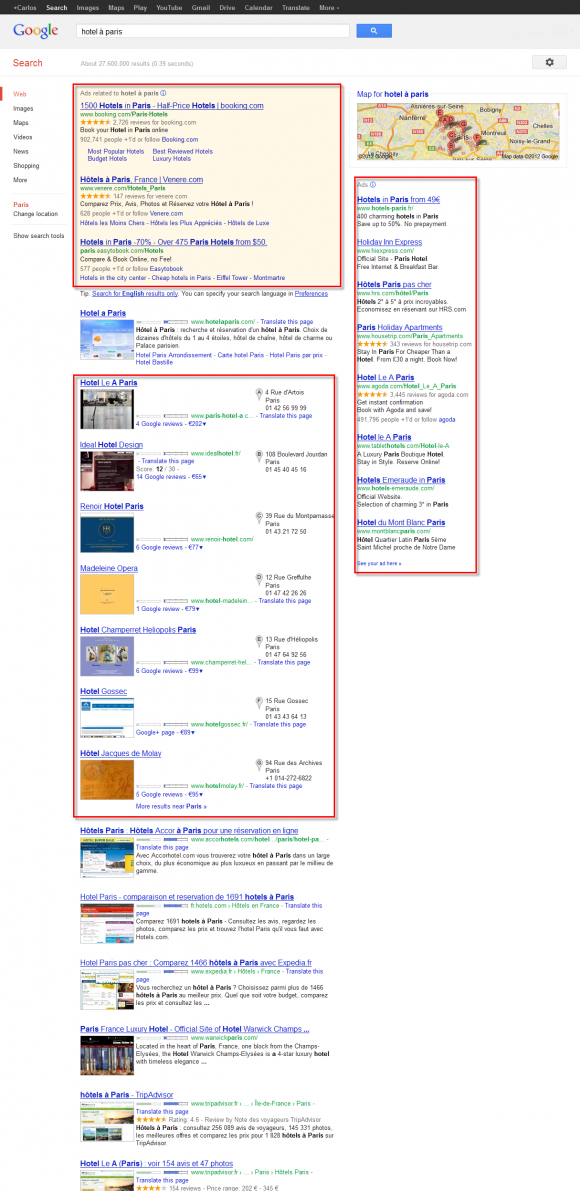
Task: Click 'See your ad here' link
Action: pos(379,564)
